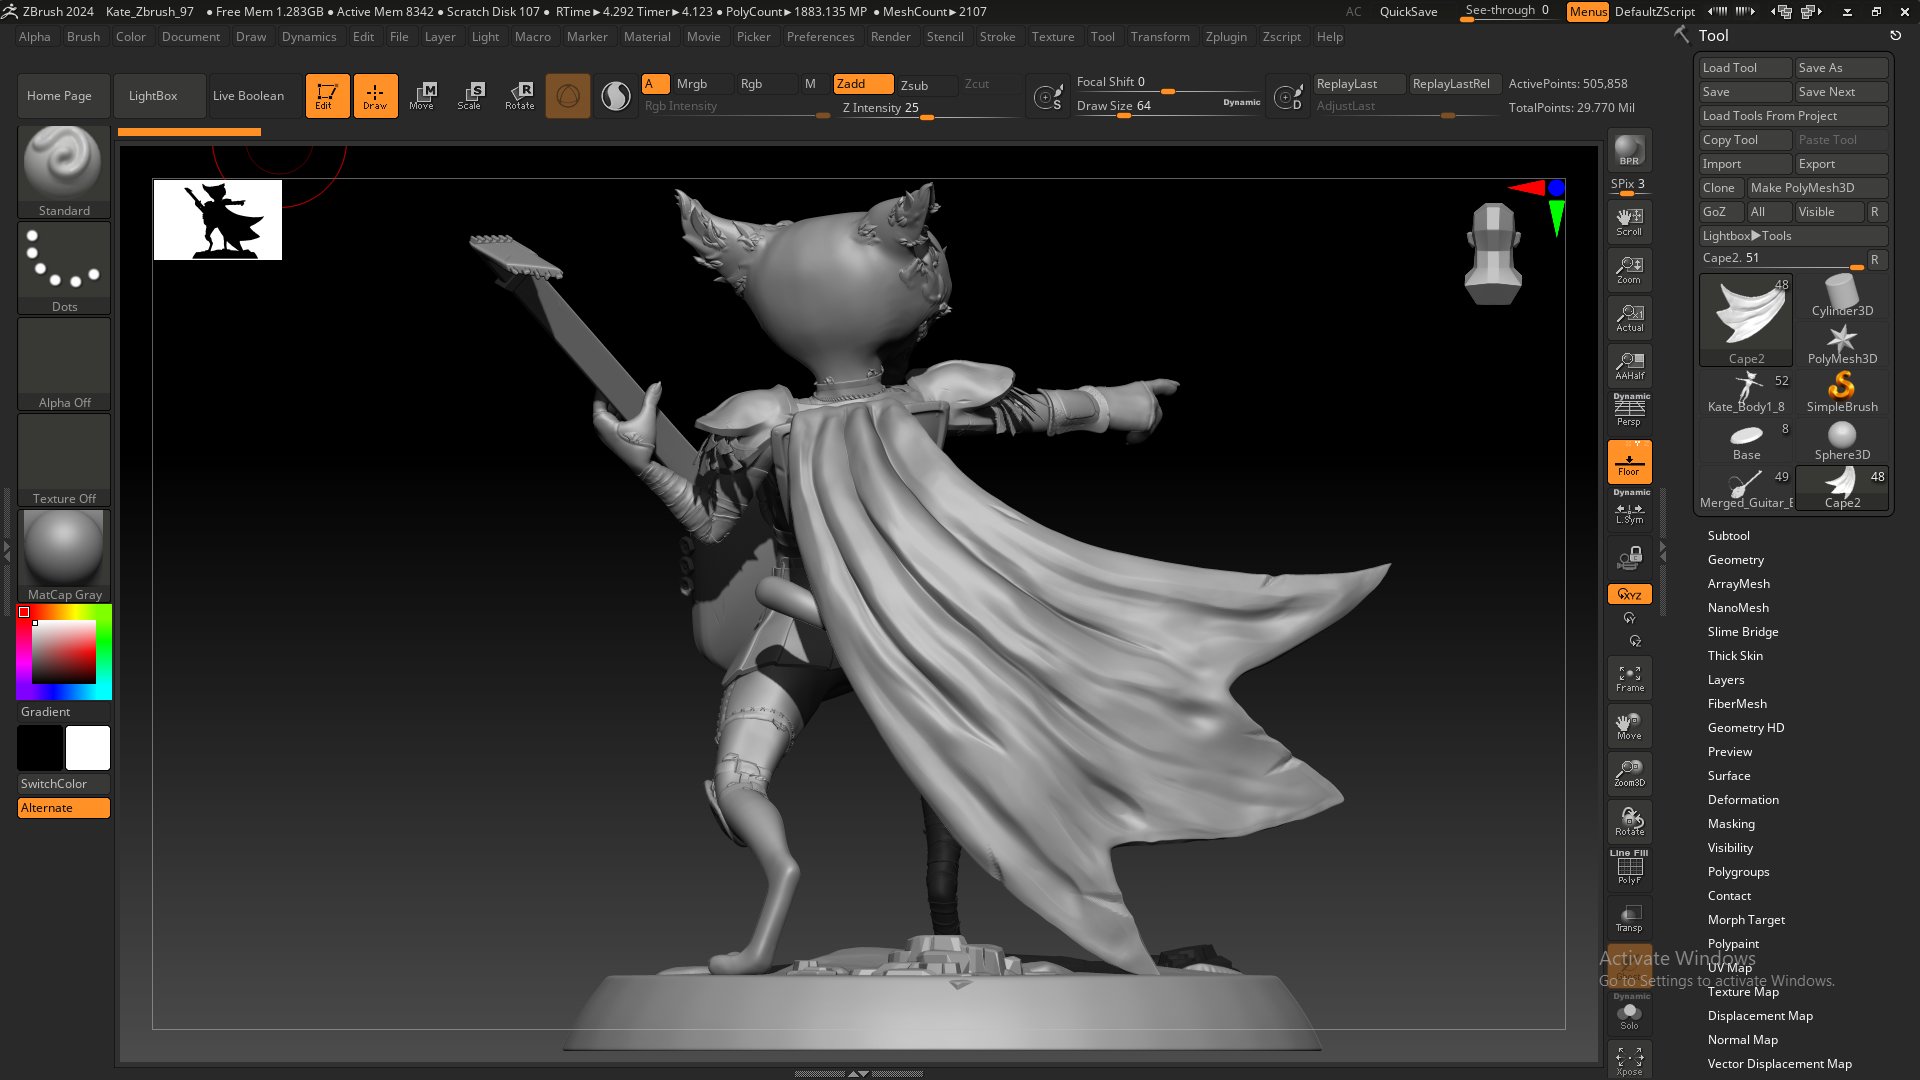Open the Zplugin menu

pos(1226,37)
